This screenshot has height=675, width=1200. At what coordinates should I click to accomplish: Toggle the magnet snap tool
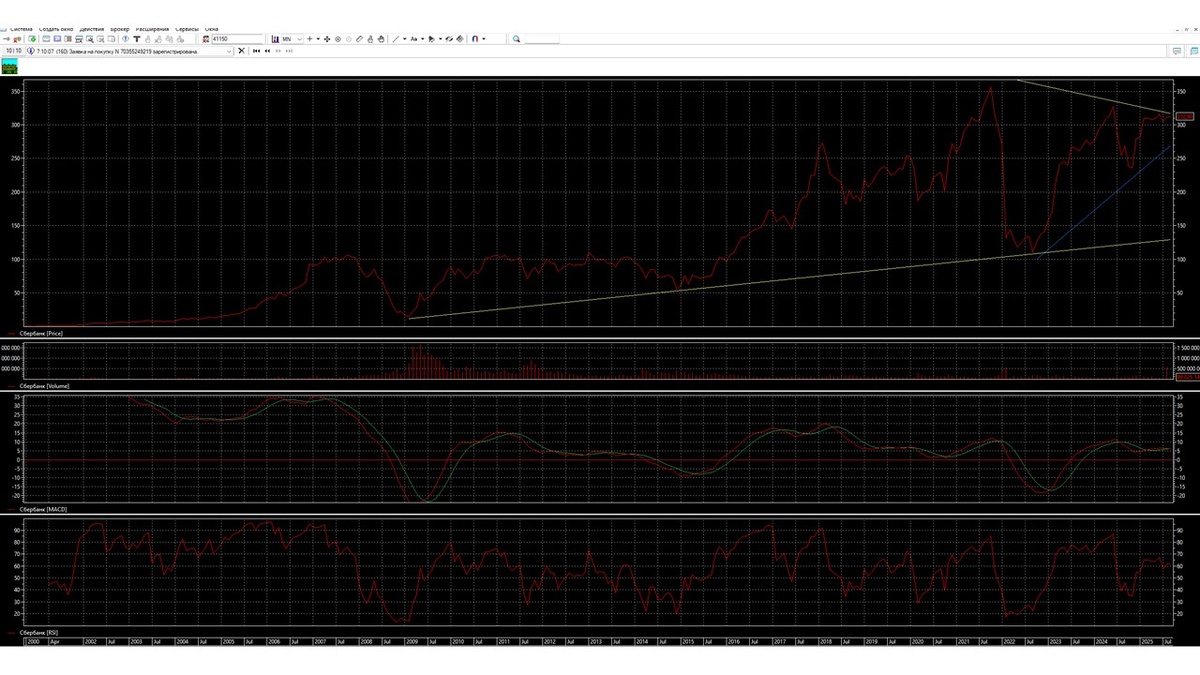pos(475,39)
